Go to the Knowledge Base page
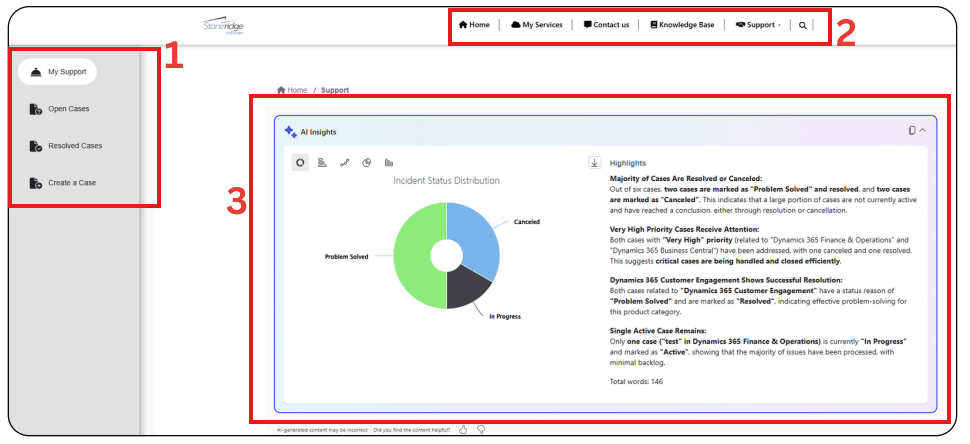The height and width of the screenshot is (444, 970). (682, 25)
